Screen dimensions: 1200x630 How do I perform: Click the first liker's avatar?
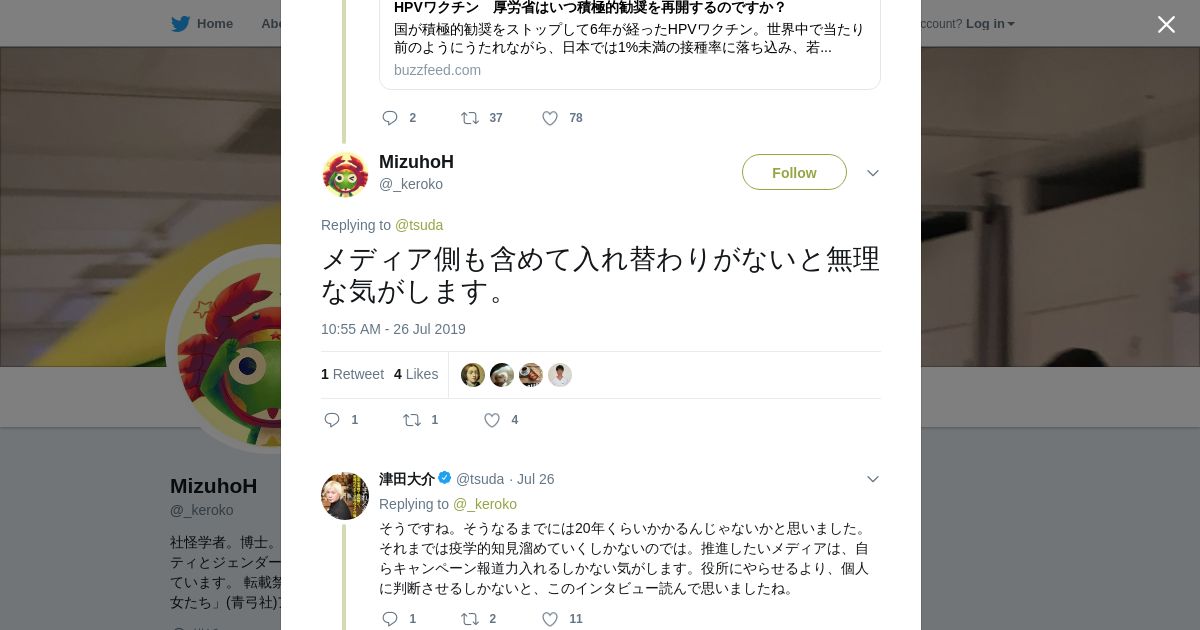(x=473, y=375)
